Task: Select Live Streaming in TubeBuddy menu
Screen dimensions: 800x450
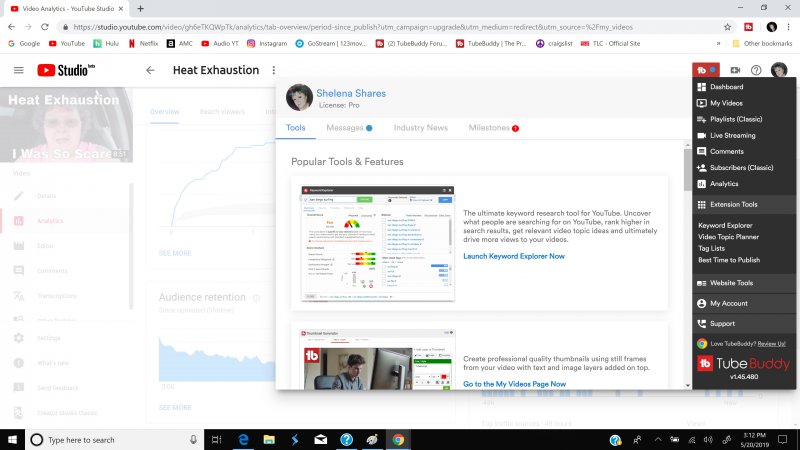Action: coord(732,135)
